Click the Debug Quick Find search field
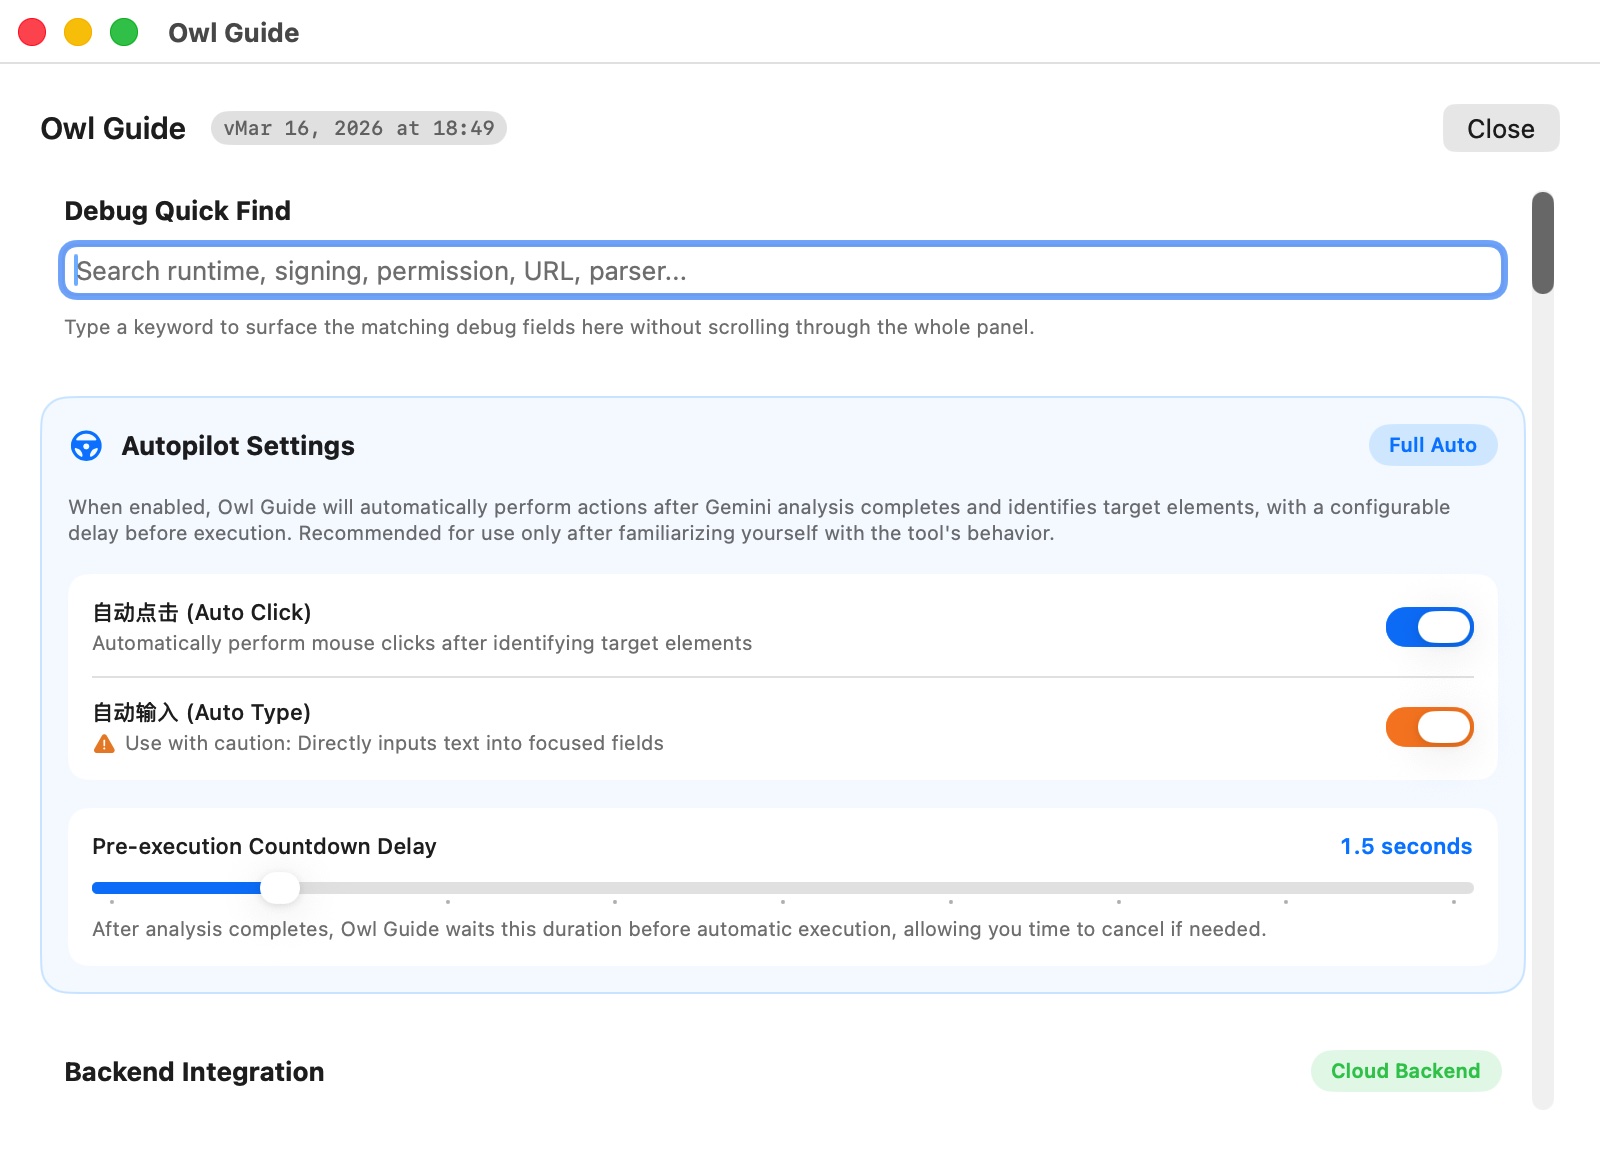Viewport: 1600px width, 1156px height. (x=782, y=271)
